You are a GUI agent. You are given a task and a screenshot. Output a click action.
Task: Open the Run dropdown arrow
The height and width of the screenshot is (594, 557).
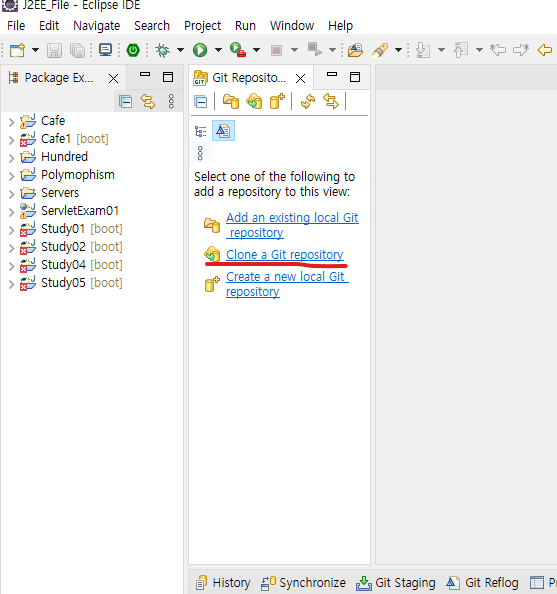click(x=218, y=50)
